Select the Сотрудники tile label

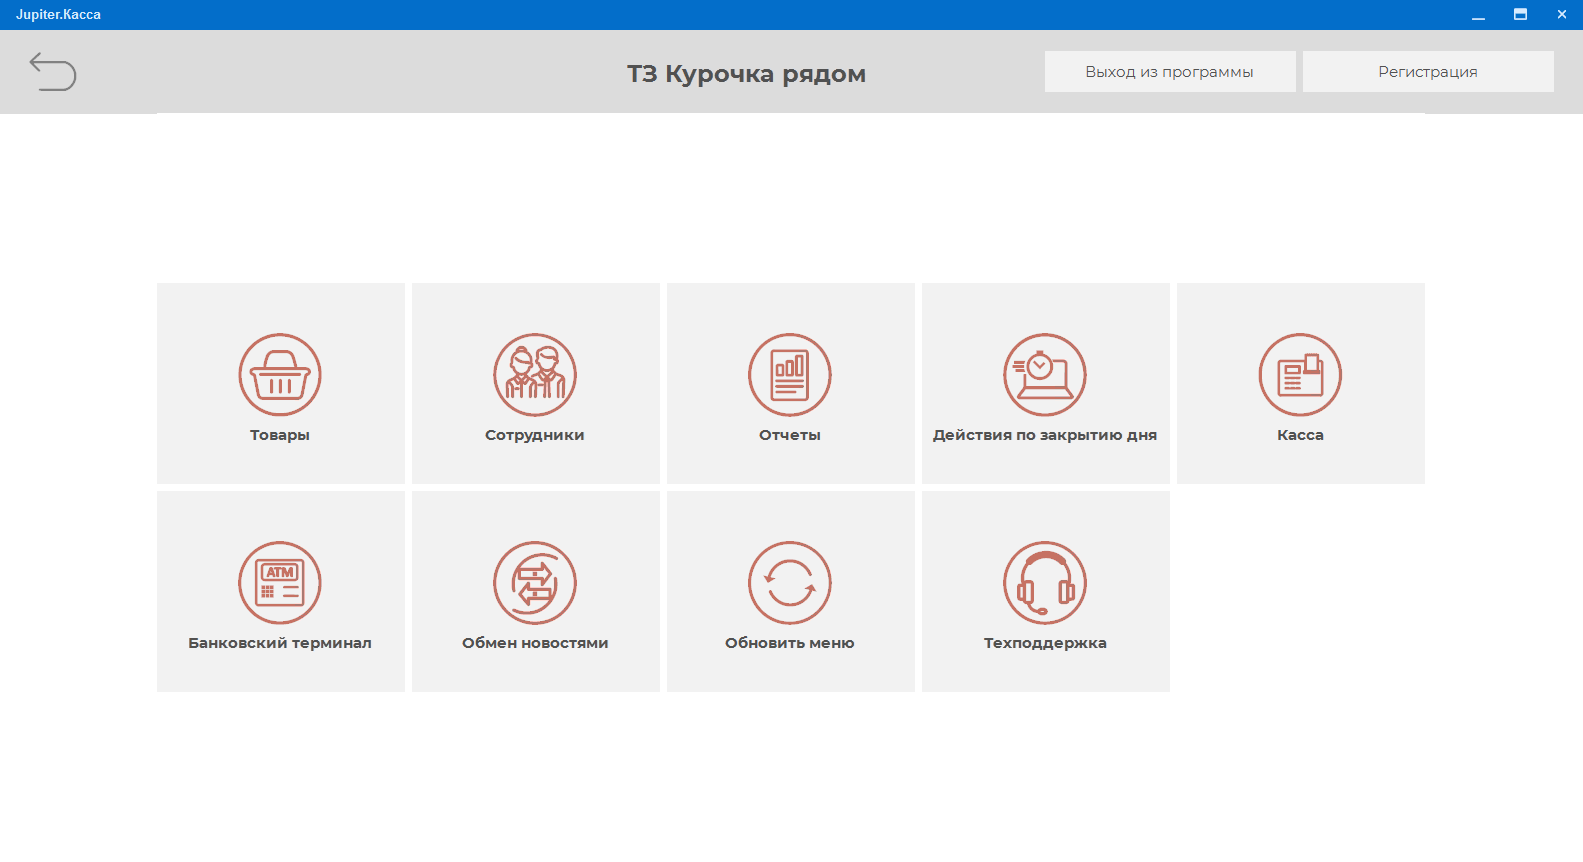coord(535,435)
